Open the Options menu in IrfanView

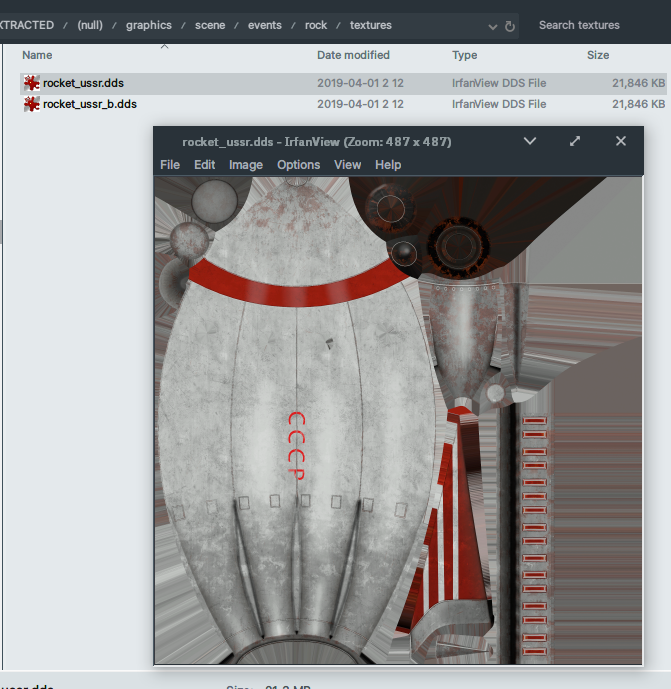tap(298, 165)
